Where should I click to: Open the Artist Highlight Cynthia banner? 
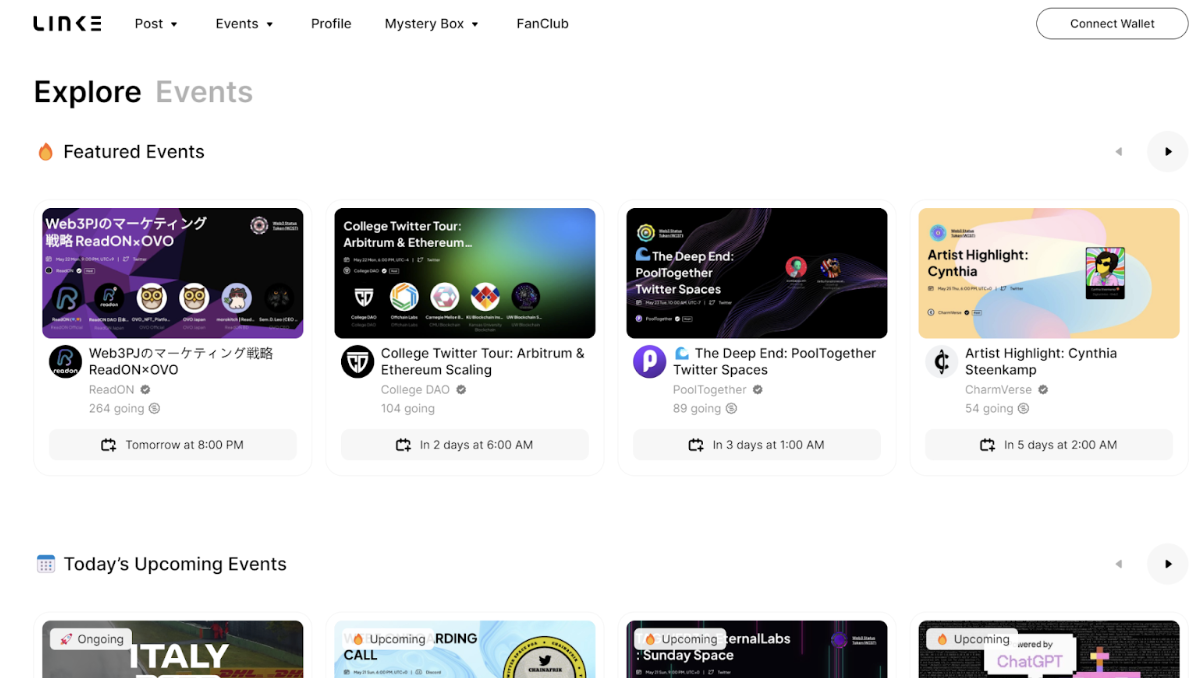[x=1049, y=273]
